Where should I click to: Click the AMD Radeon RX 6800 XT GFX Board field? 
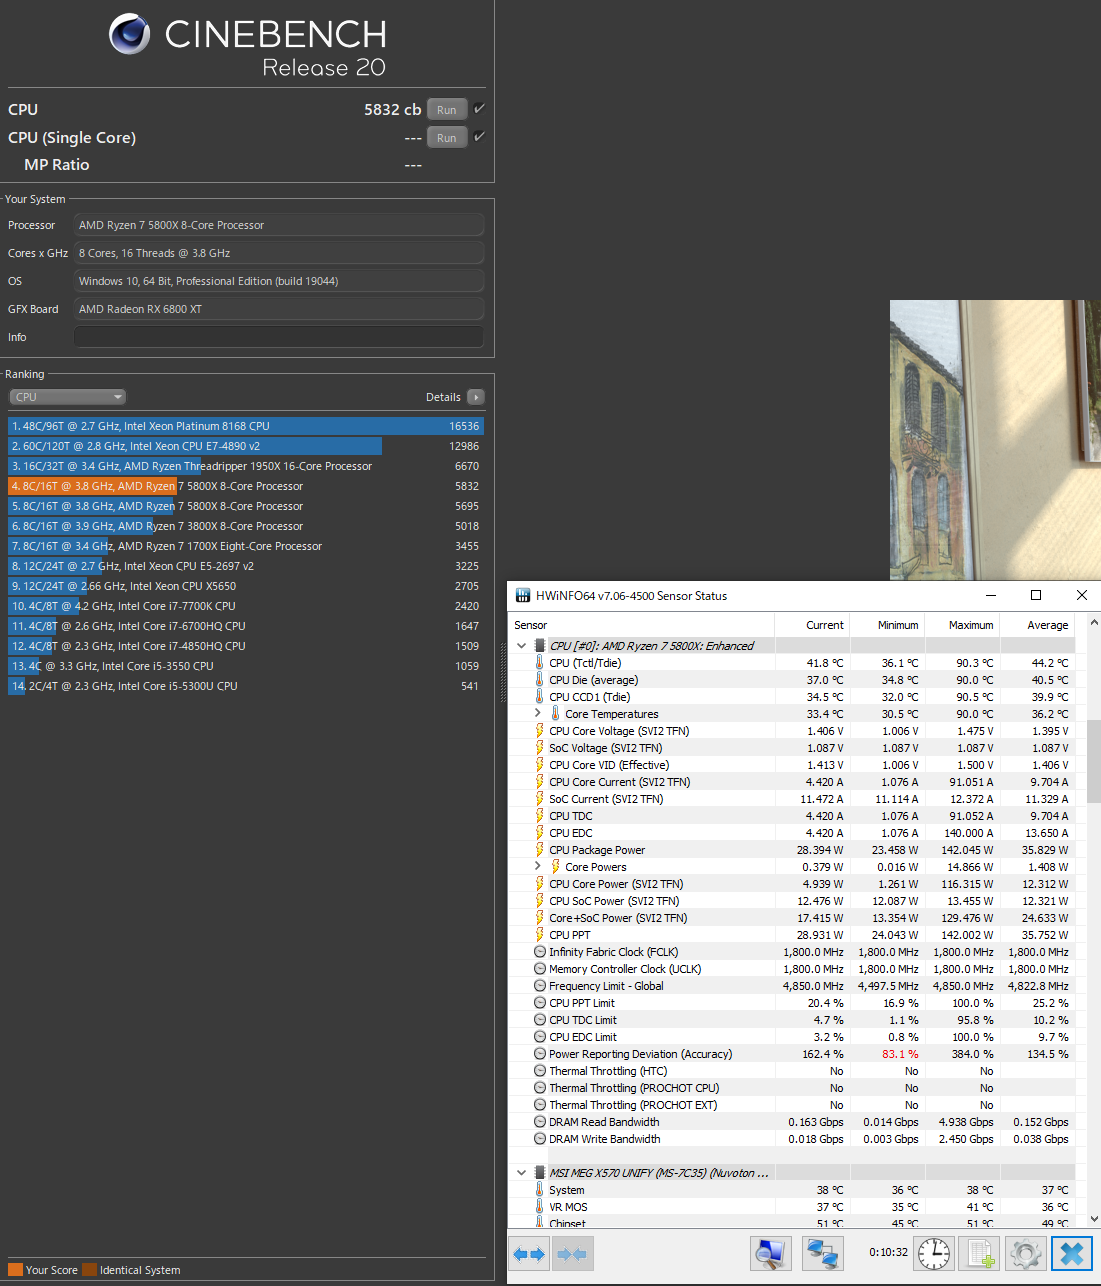(279, 309)
